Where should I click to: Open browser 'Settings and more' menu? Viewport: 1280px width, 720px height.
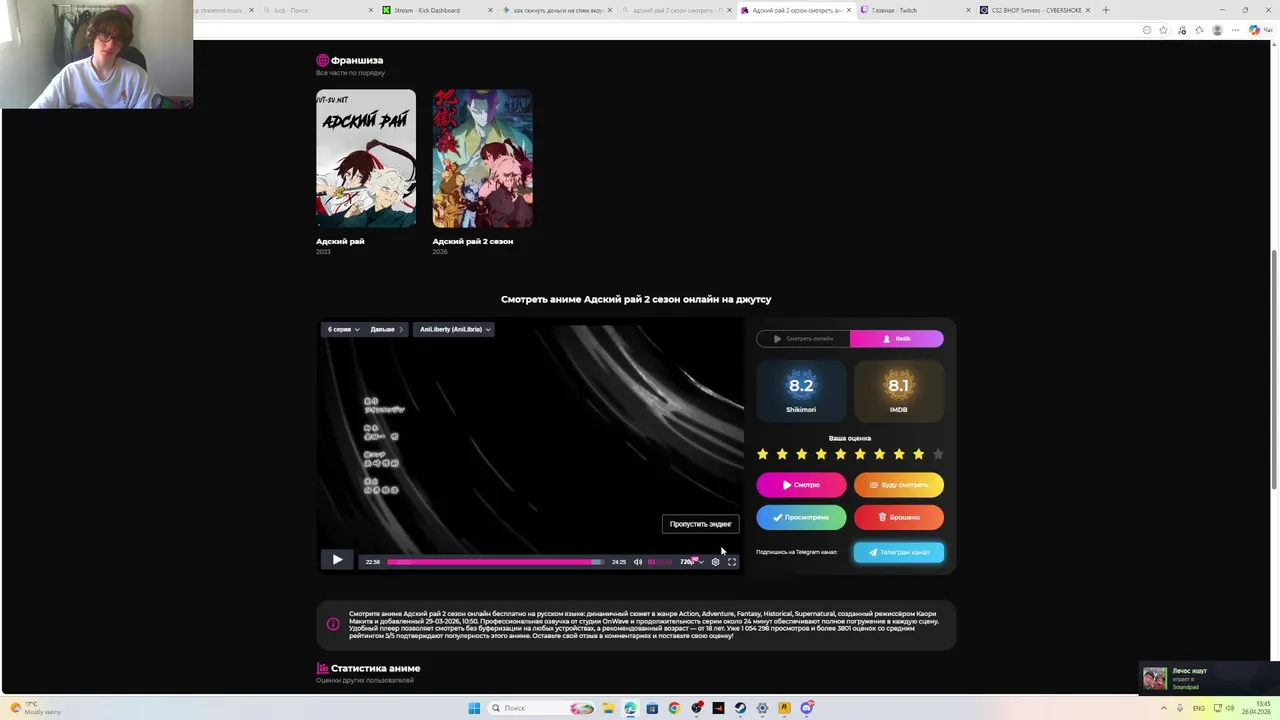[1234, 30]
